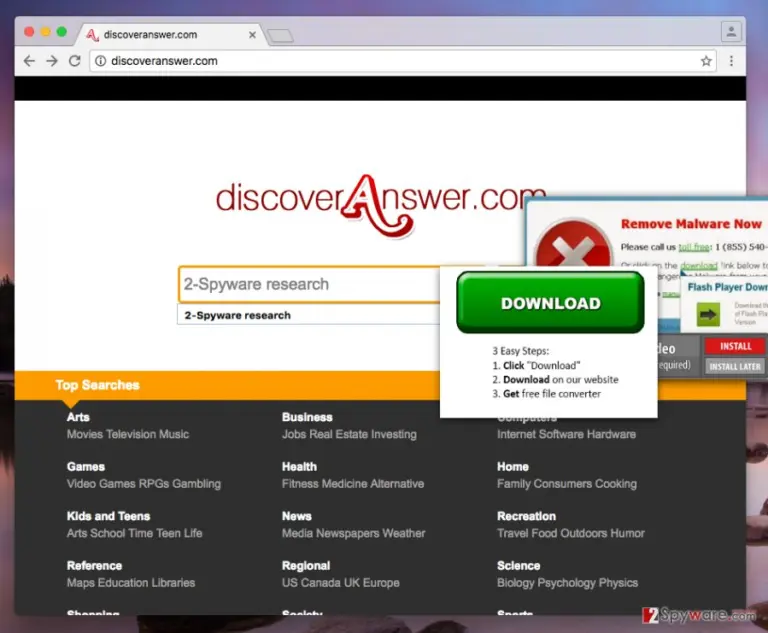The height and width of the screenshot is (633, 768).
Task: Close the discoveranswer.com tab
Action: click(252, 35)
